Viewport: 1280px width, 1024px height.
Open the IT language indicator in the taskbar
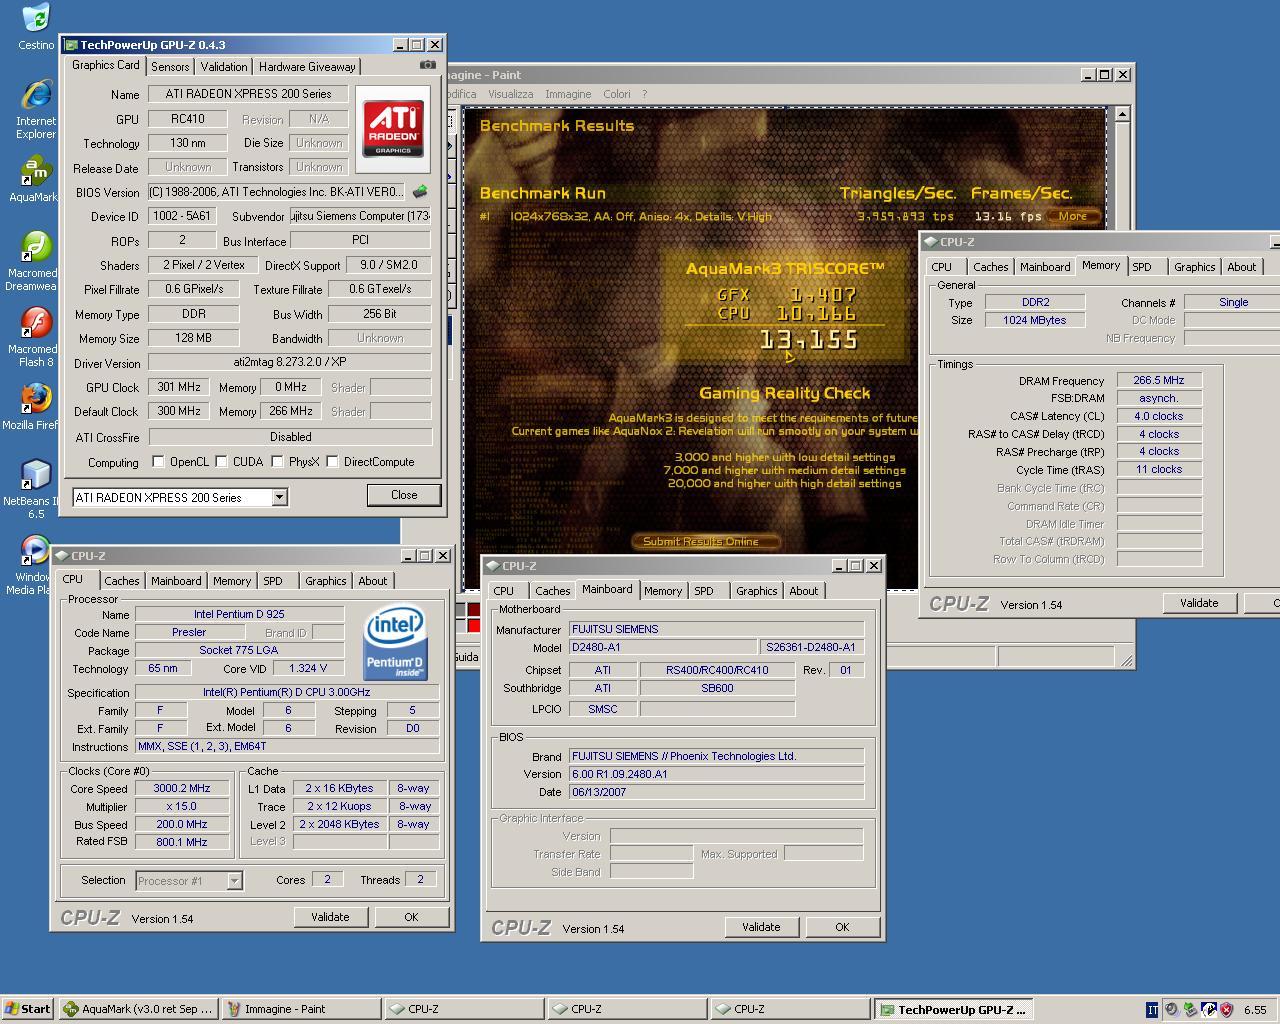pyautogui.click(x=1152, y=1010)
